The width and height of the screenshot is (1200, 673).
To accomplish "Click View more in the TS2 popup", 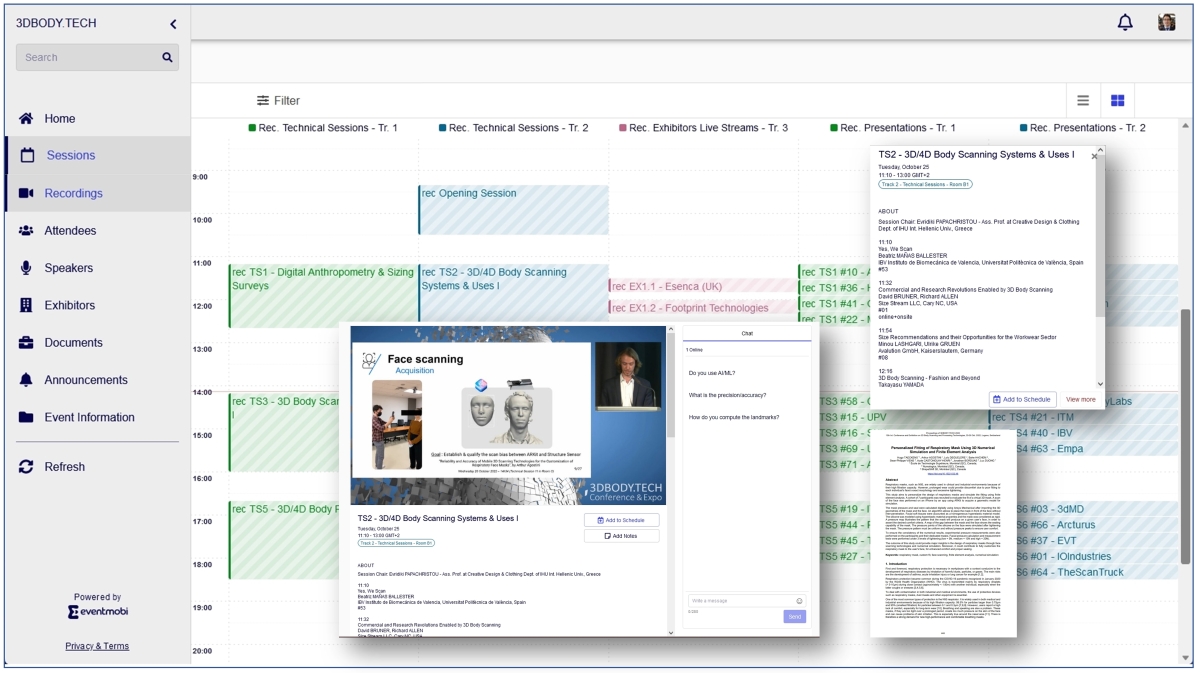I will pos(1080,399).
